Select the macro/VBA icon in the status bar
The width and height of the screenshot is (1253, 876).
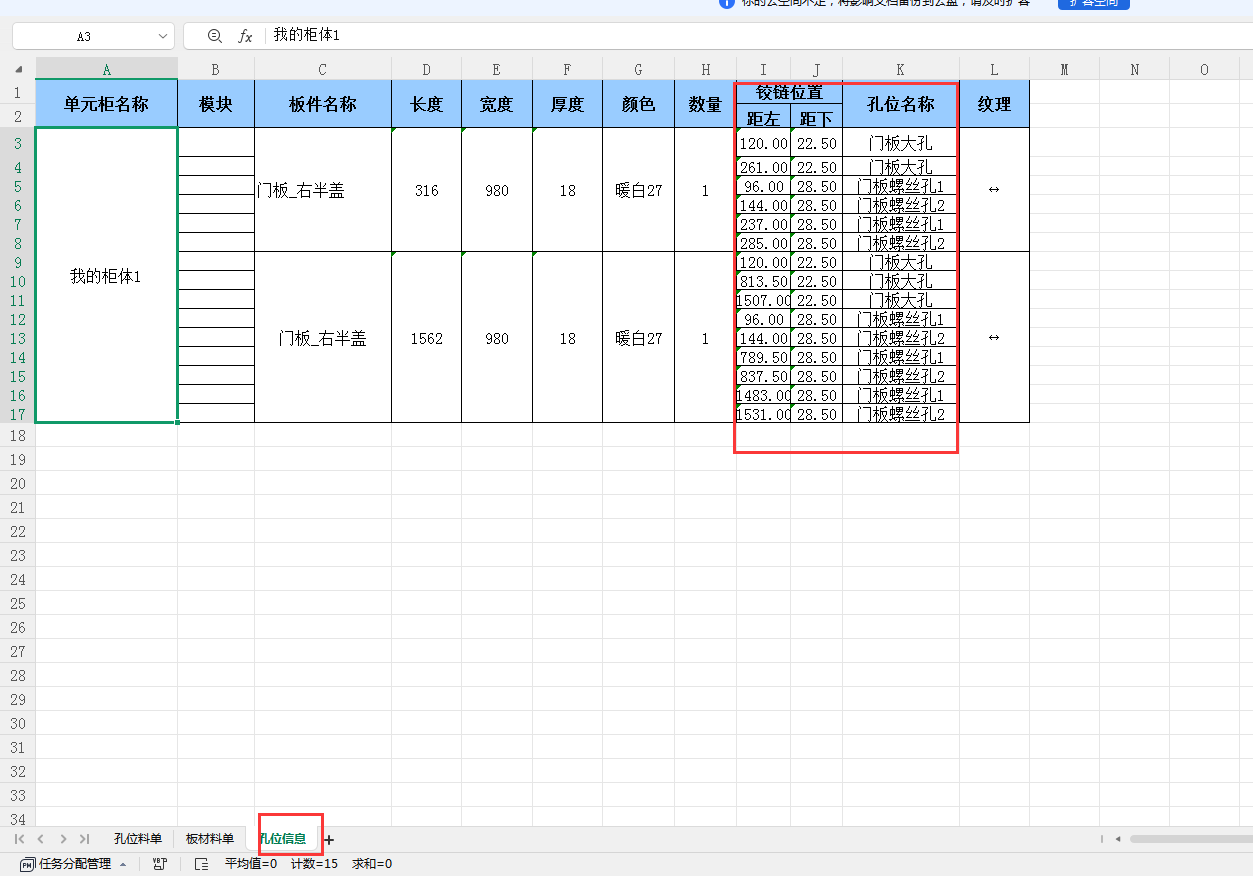pyautogui.click(x=159, y=863)
